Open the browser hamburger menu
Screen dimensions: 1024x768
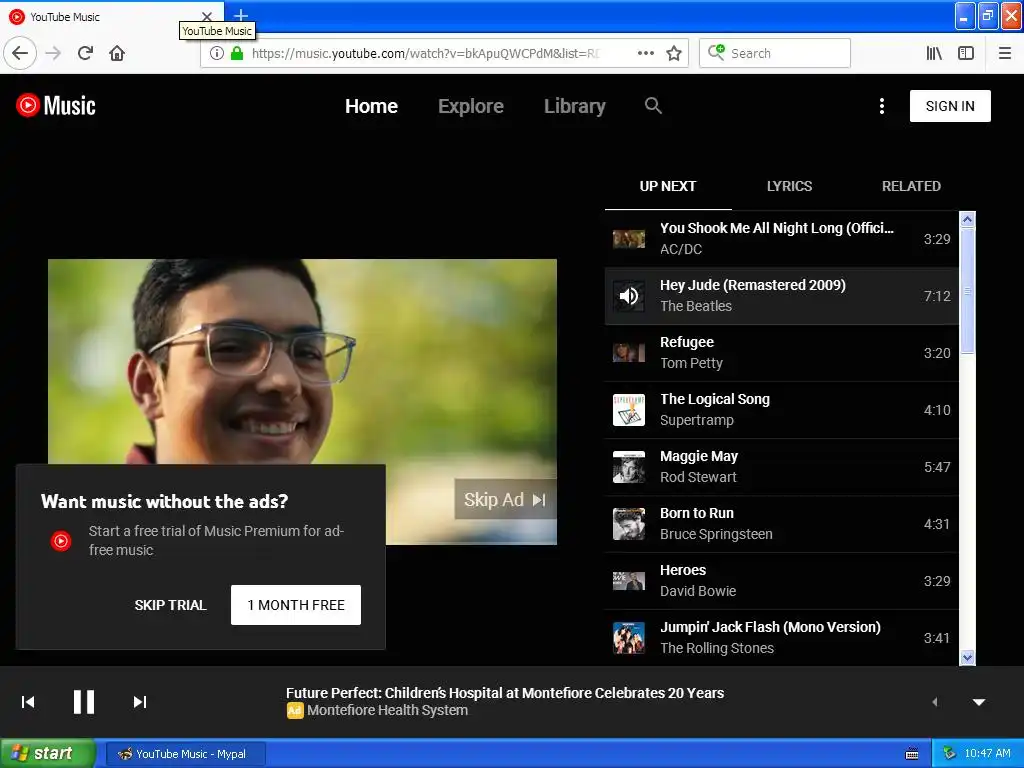1005,53
